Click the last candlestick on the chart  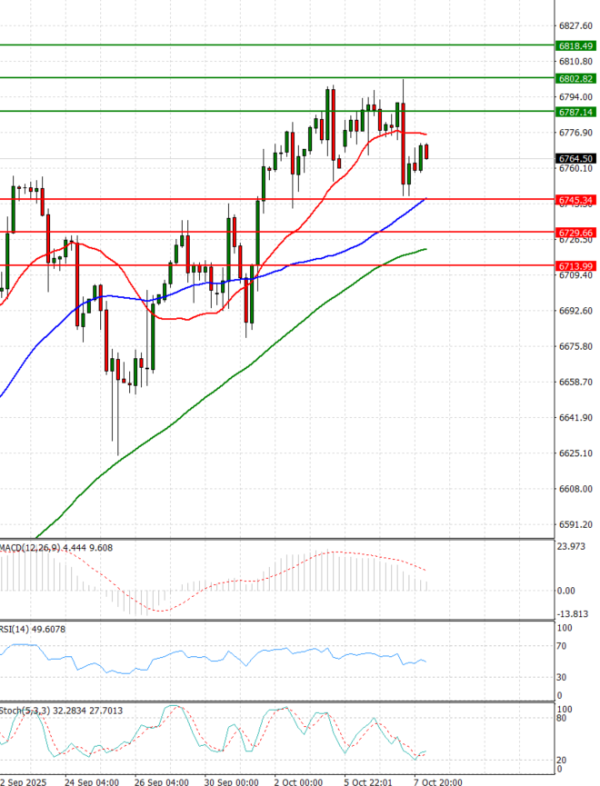(x=427, y=152)
